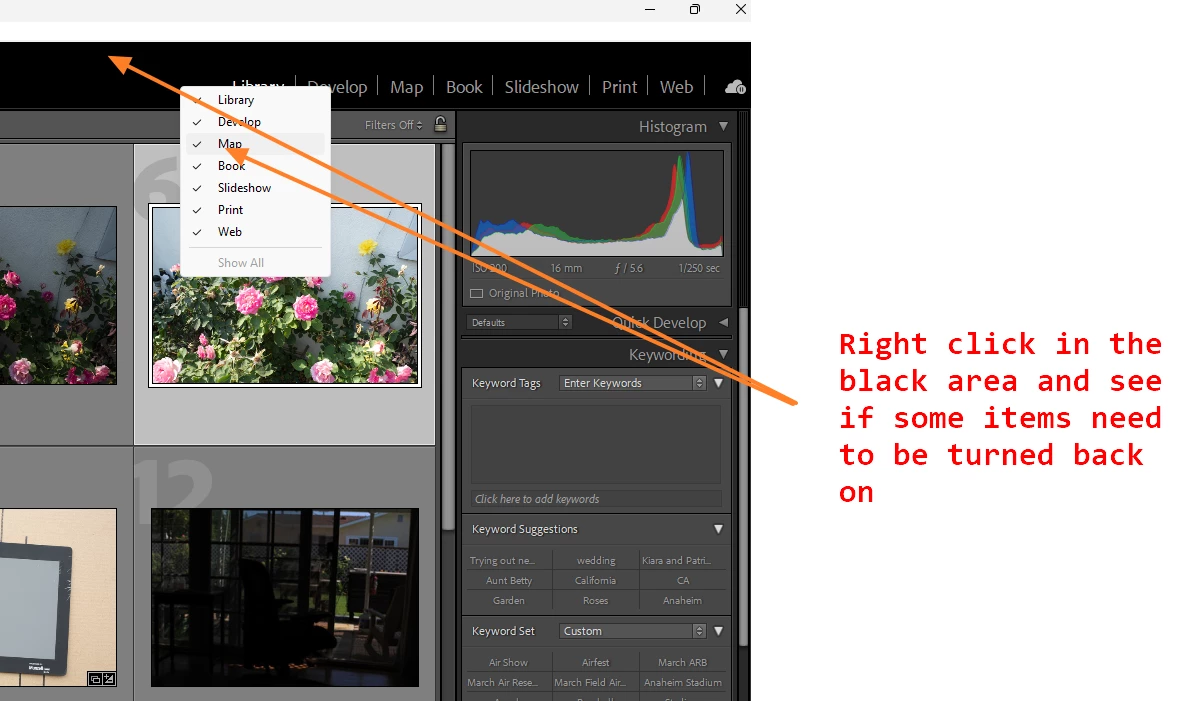Click the 1/250 sec shutter speed readout
This screenshot has width=1188, height=701.
click(x=699, y=268)
